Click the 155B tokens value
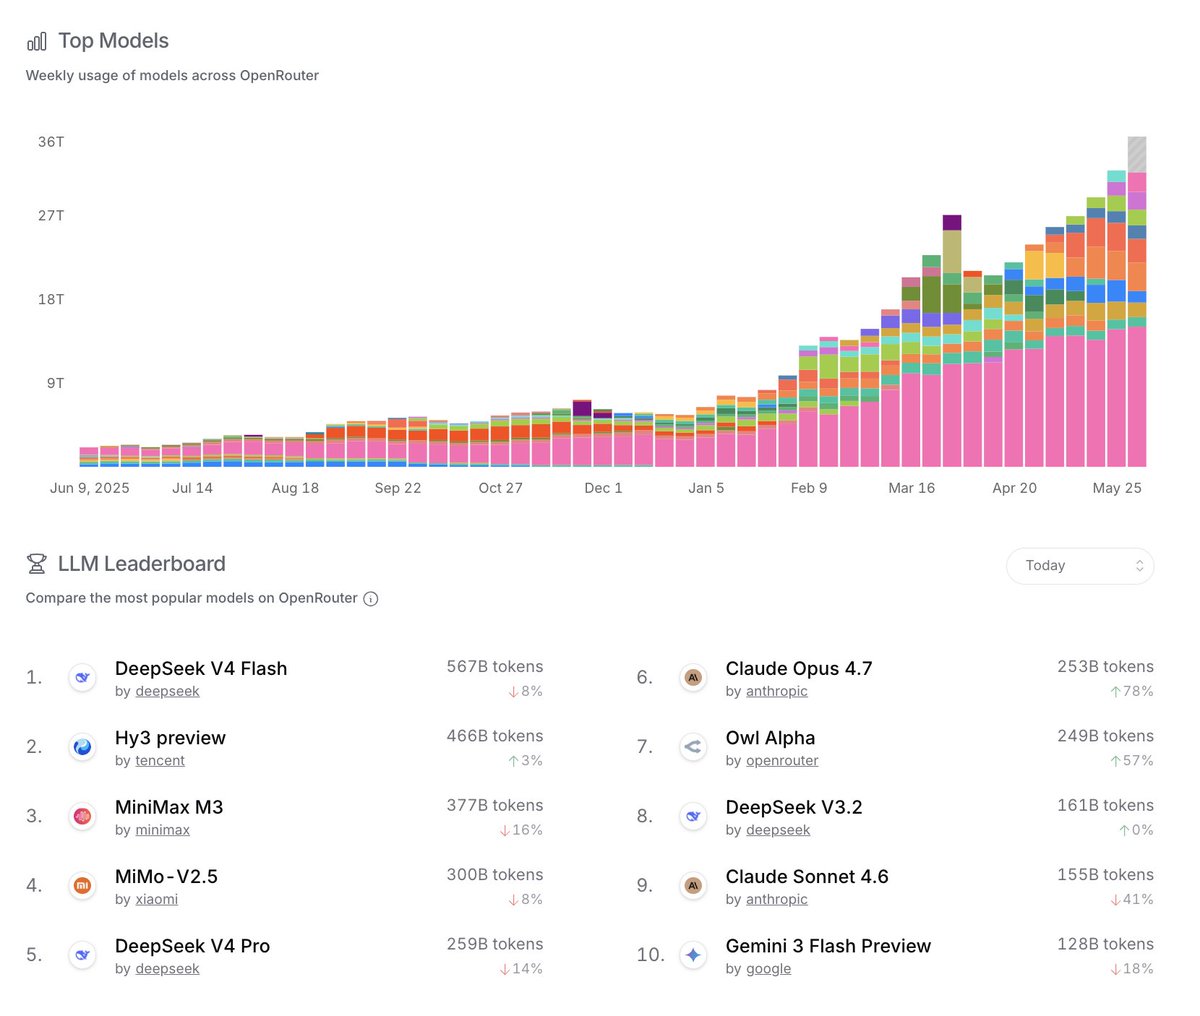Image resolution: width=1200 pixels, height=1016 pixels. (1105, 875)
